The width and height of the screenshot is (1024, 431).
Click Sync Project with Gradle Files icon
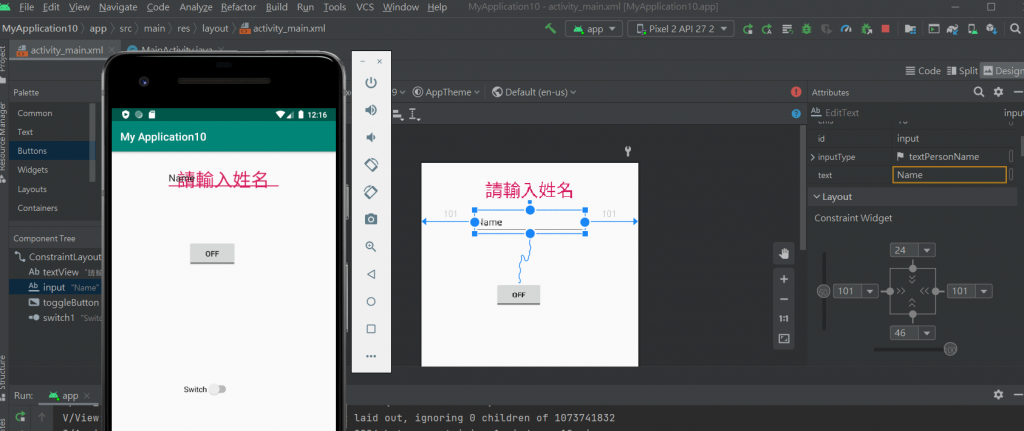(x=953, y=29)
